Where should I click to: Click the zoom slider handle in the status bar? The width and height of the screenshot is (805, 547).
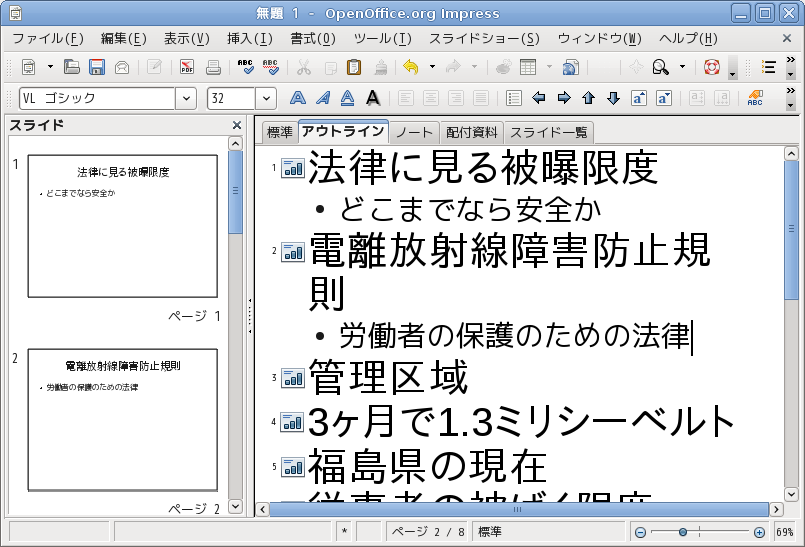(683, 532)
